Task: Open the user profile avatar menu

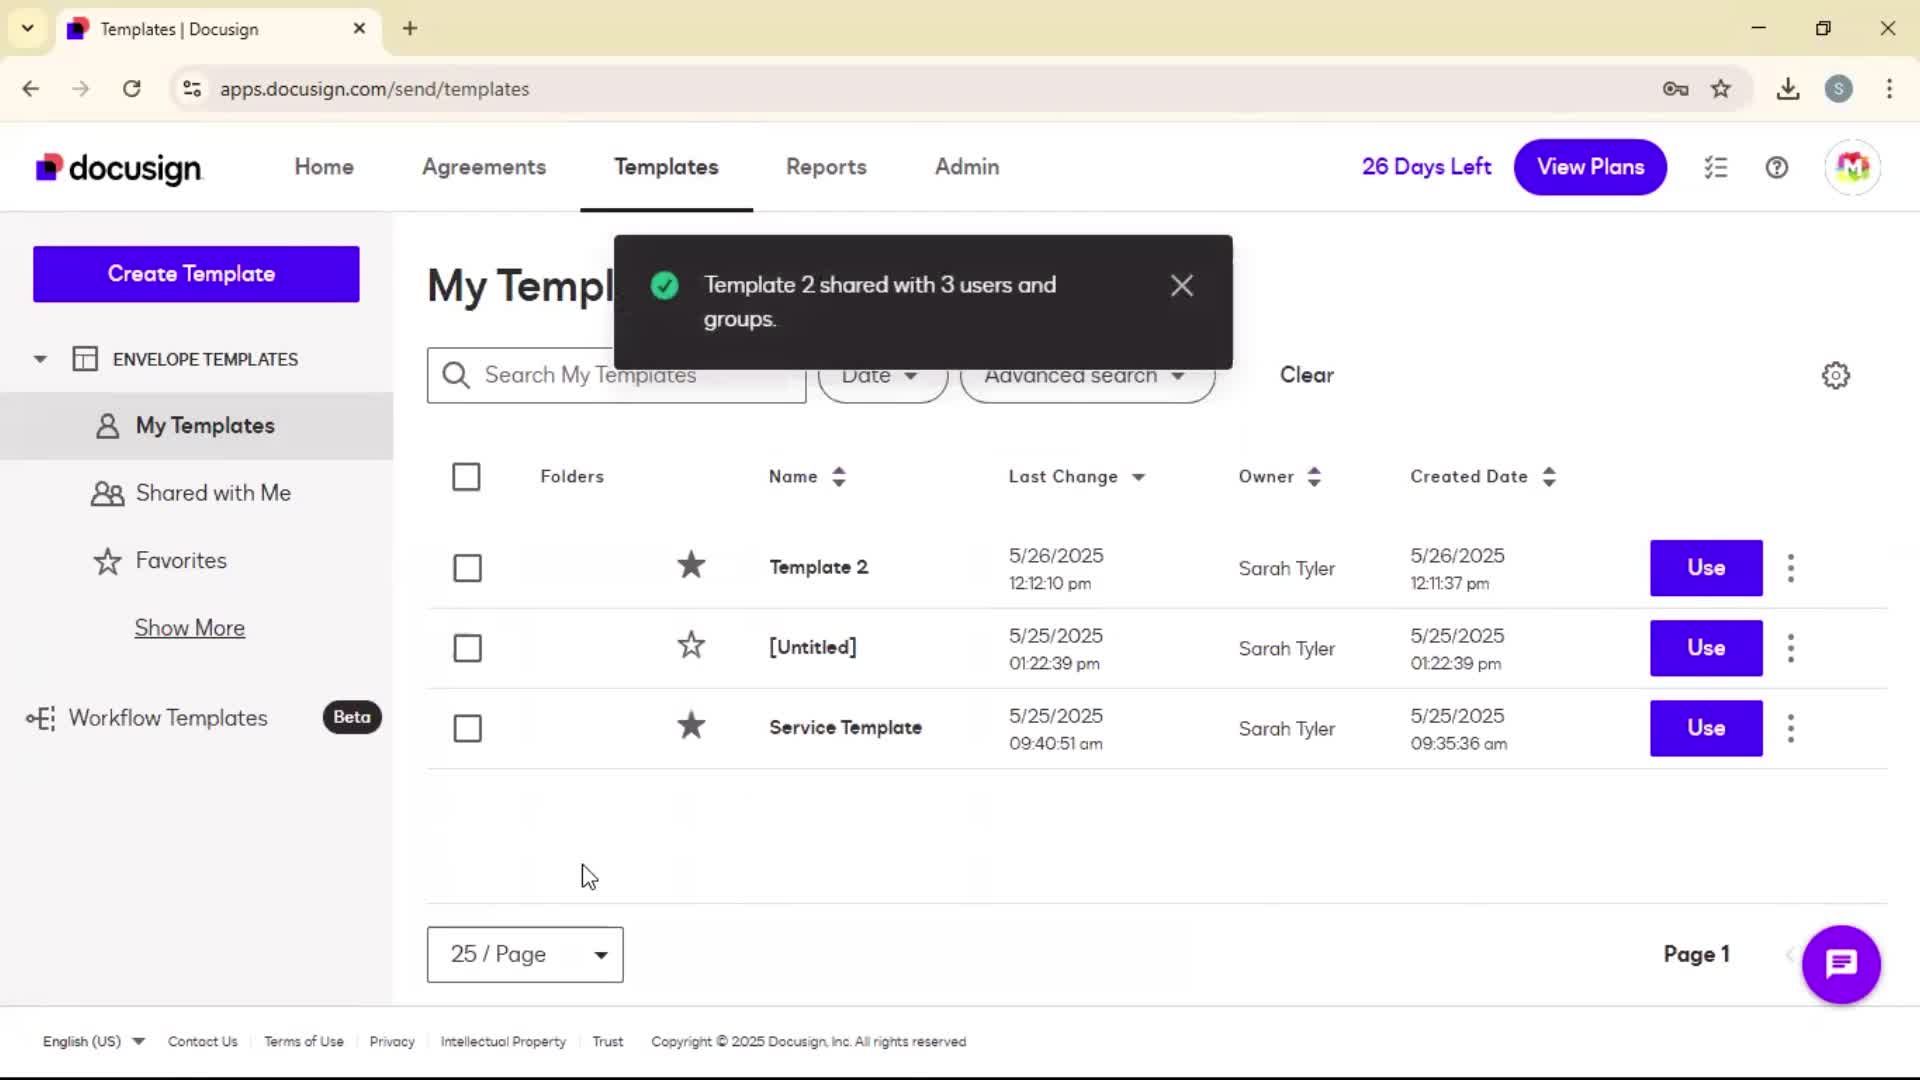Action: pos(1852,167)
